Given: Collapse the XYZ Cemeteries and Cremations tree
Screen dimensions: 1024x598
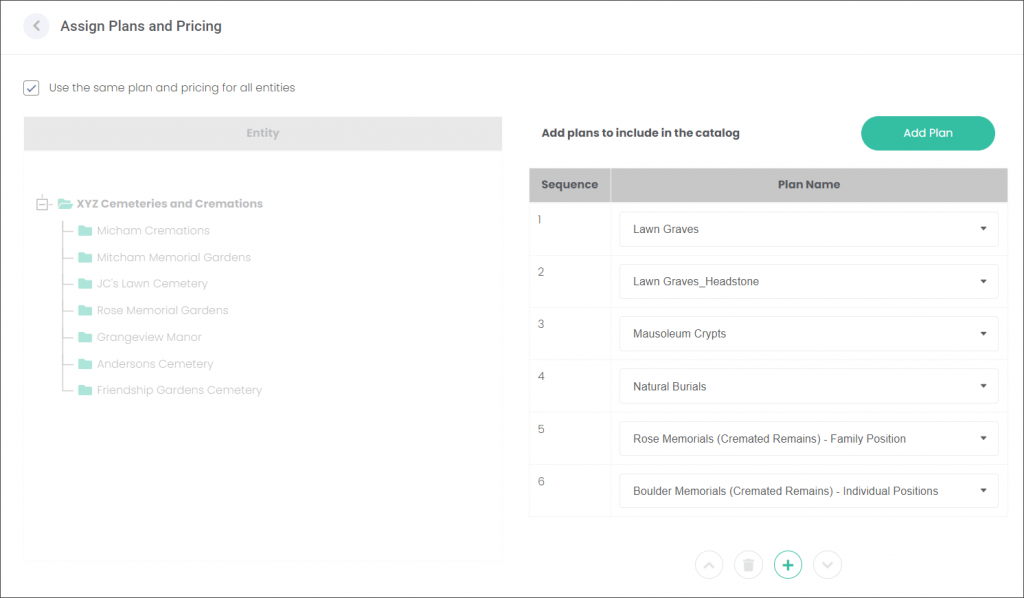Looking at the screenshot, I should click(42, 204).
